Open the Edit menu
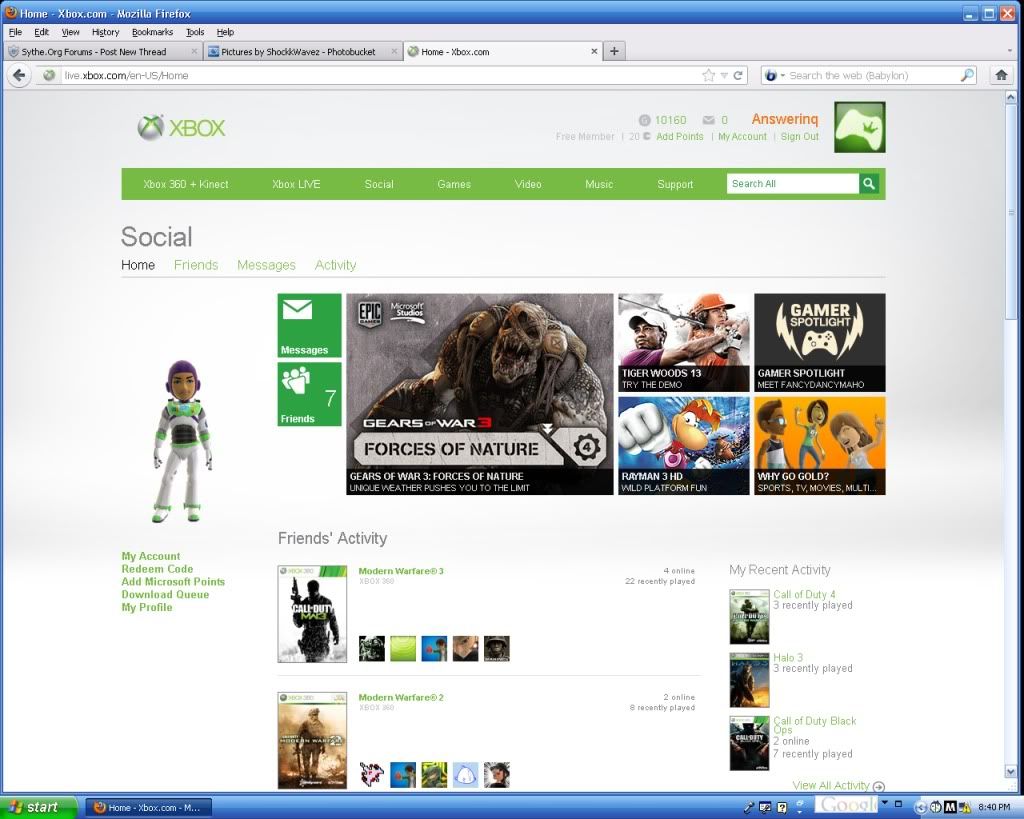This screenshot has width=1024, height=819. [41, 32]
